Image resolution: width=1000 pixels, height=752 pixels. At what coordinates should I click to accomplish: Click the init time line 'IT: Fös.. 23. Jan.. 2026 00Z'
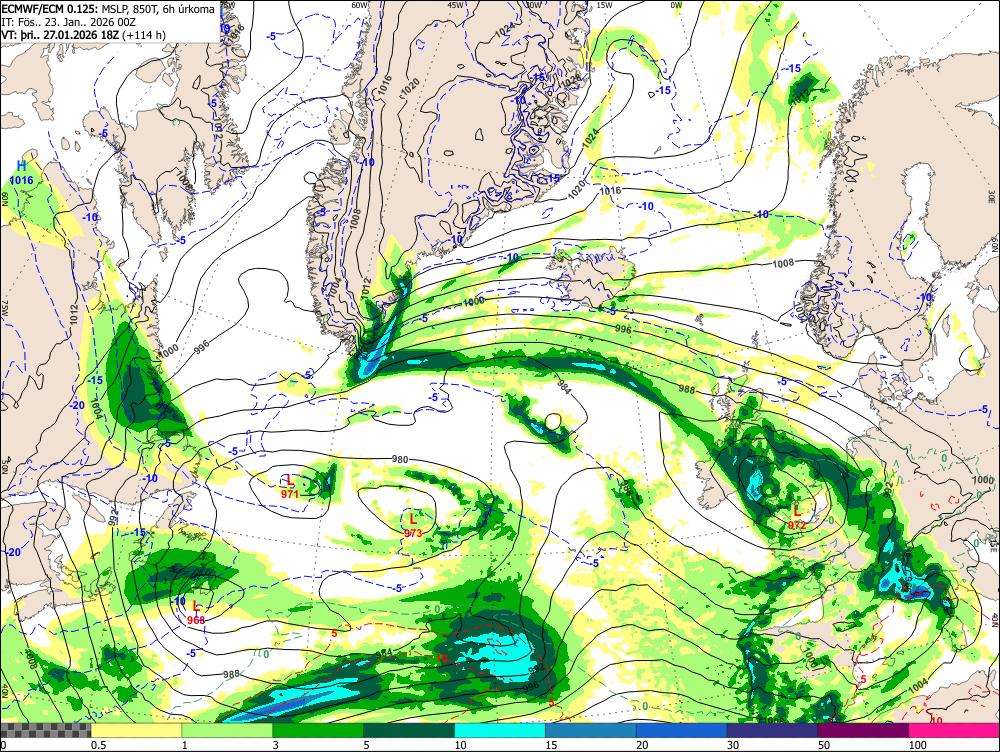click(x=68, y=22)
